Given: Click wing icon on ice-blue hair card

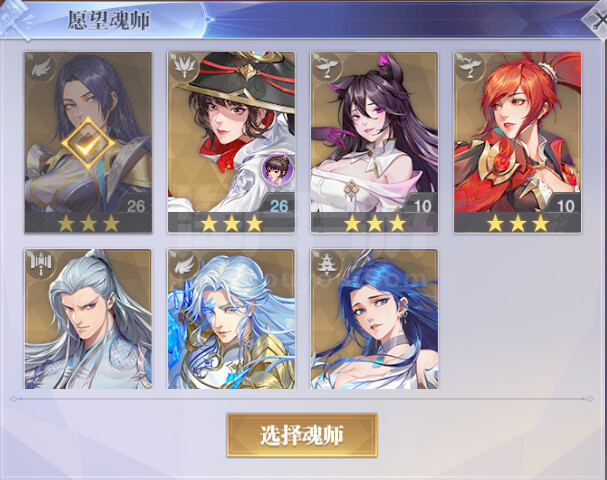Looking at the screenshot, I should click(184, 265).
